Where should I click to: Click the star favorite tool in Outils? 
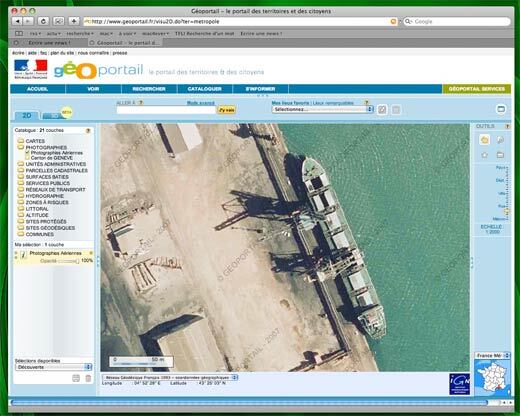[485, 155]
